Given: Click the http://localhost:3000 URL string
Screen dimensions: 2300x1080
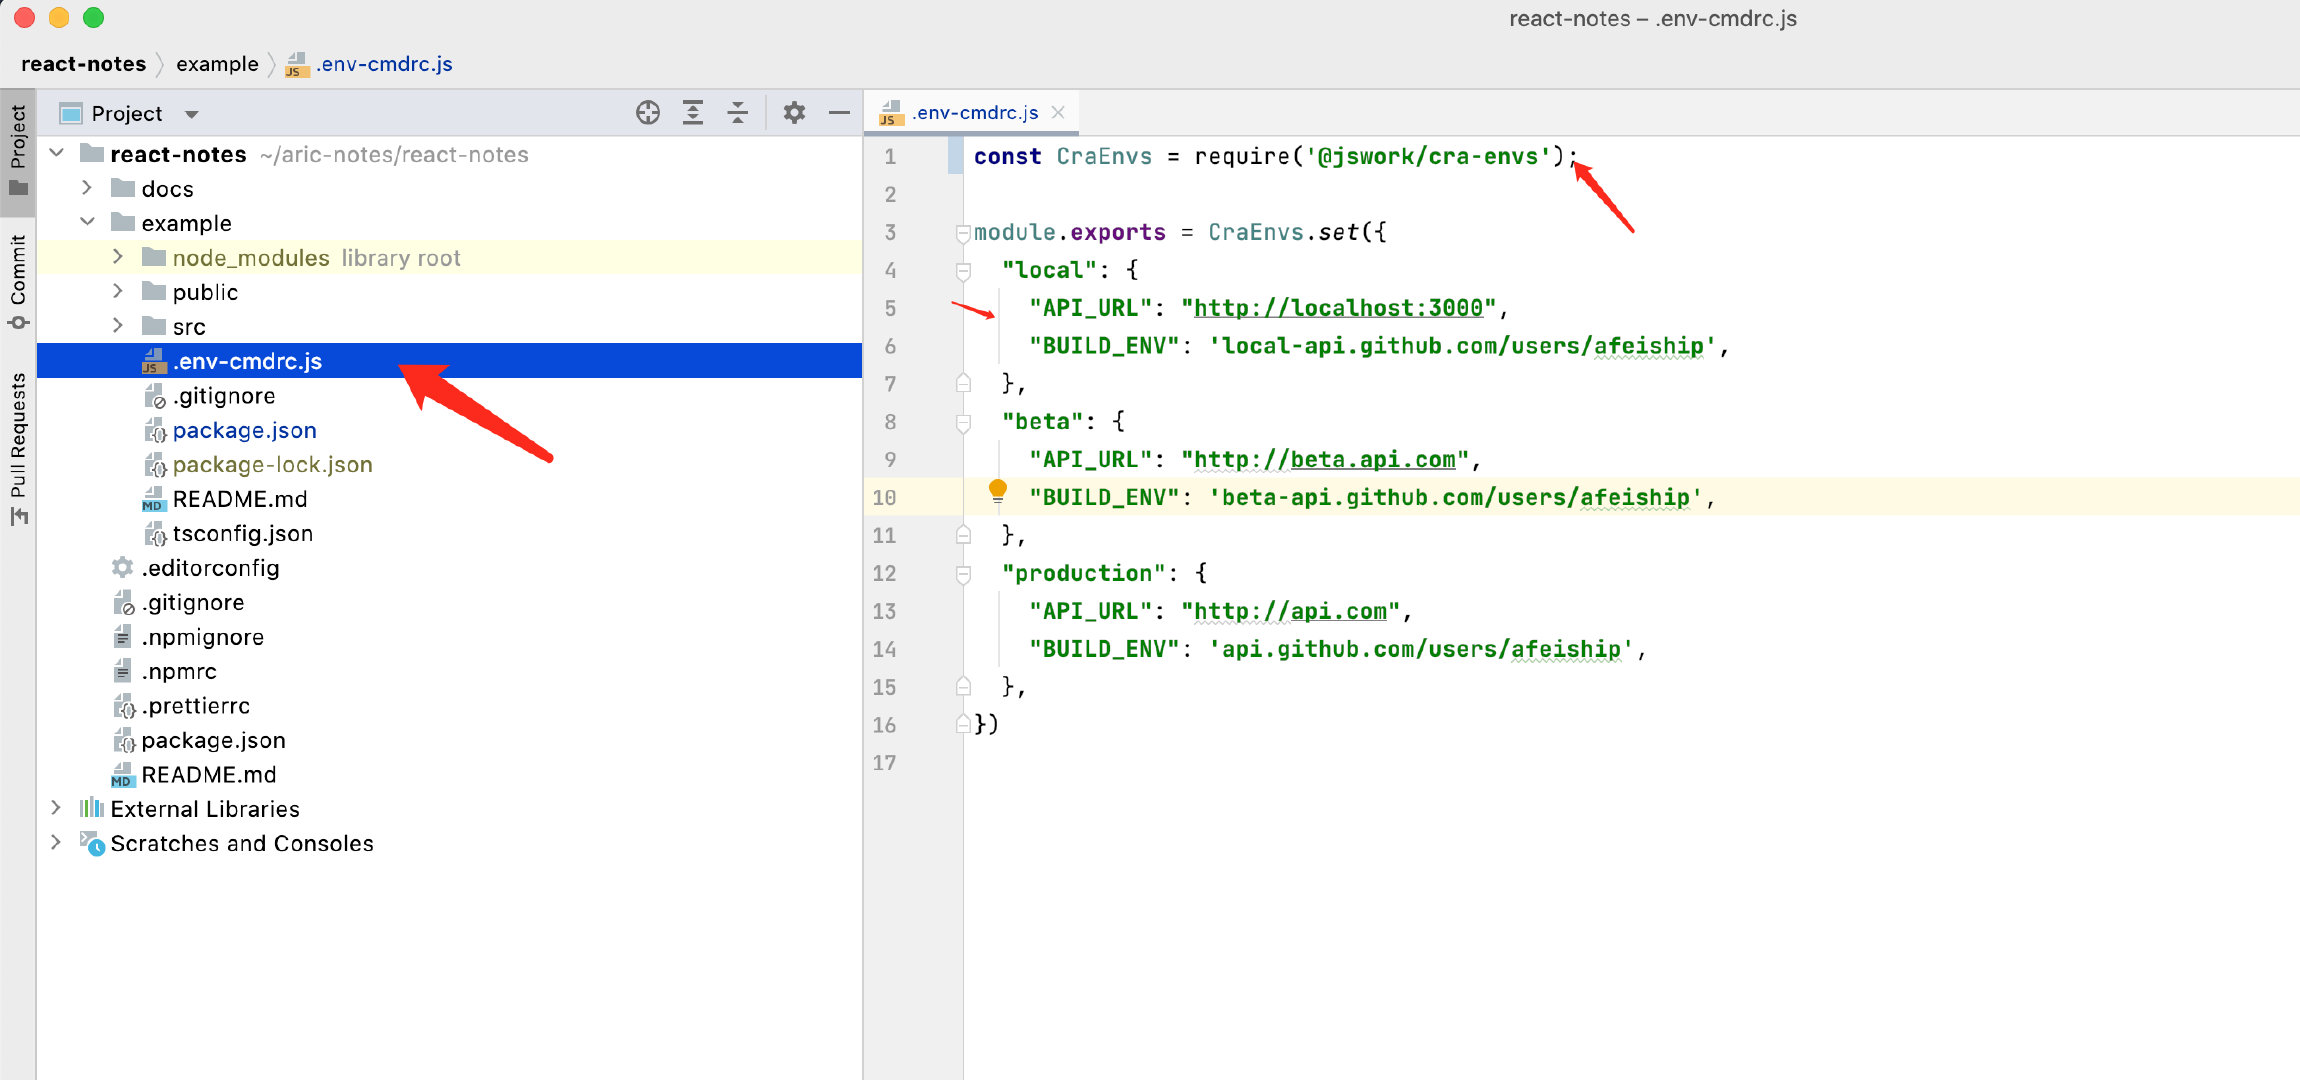Looking at the screenshot, I should pyautogui.click(x=1338, y=308).
